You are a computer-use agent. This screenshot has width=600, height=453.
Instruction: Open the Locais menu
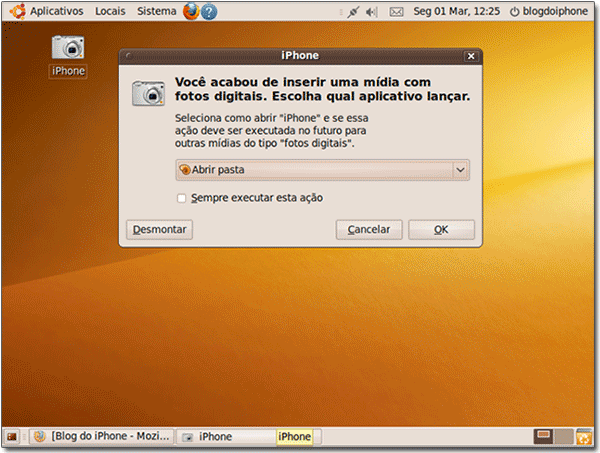point(110,11)
